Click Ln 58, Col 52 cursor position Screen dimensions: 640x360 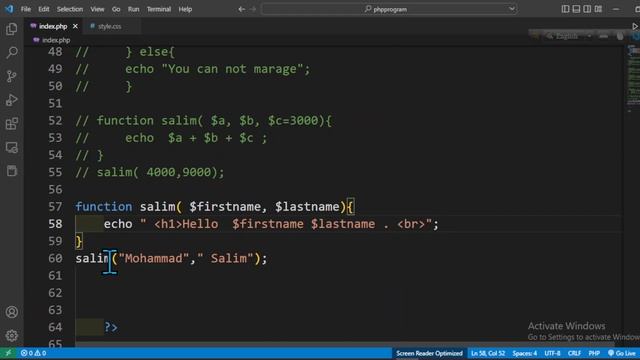coord(488,353)
